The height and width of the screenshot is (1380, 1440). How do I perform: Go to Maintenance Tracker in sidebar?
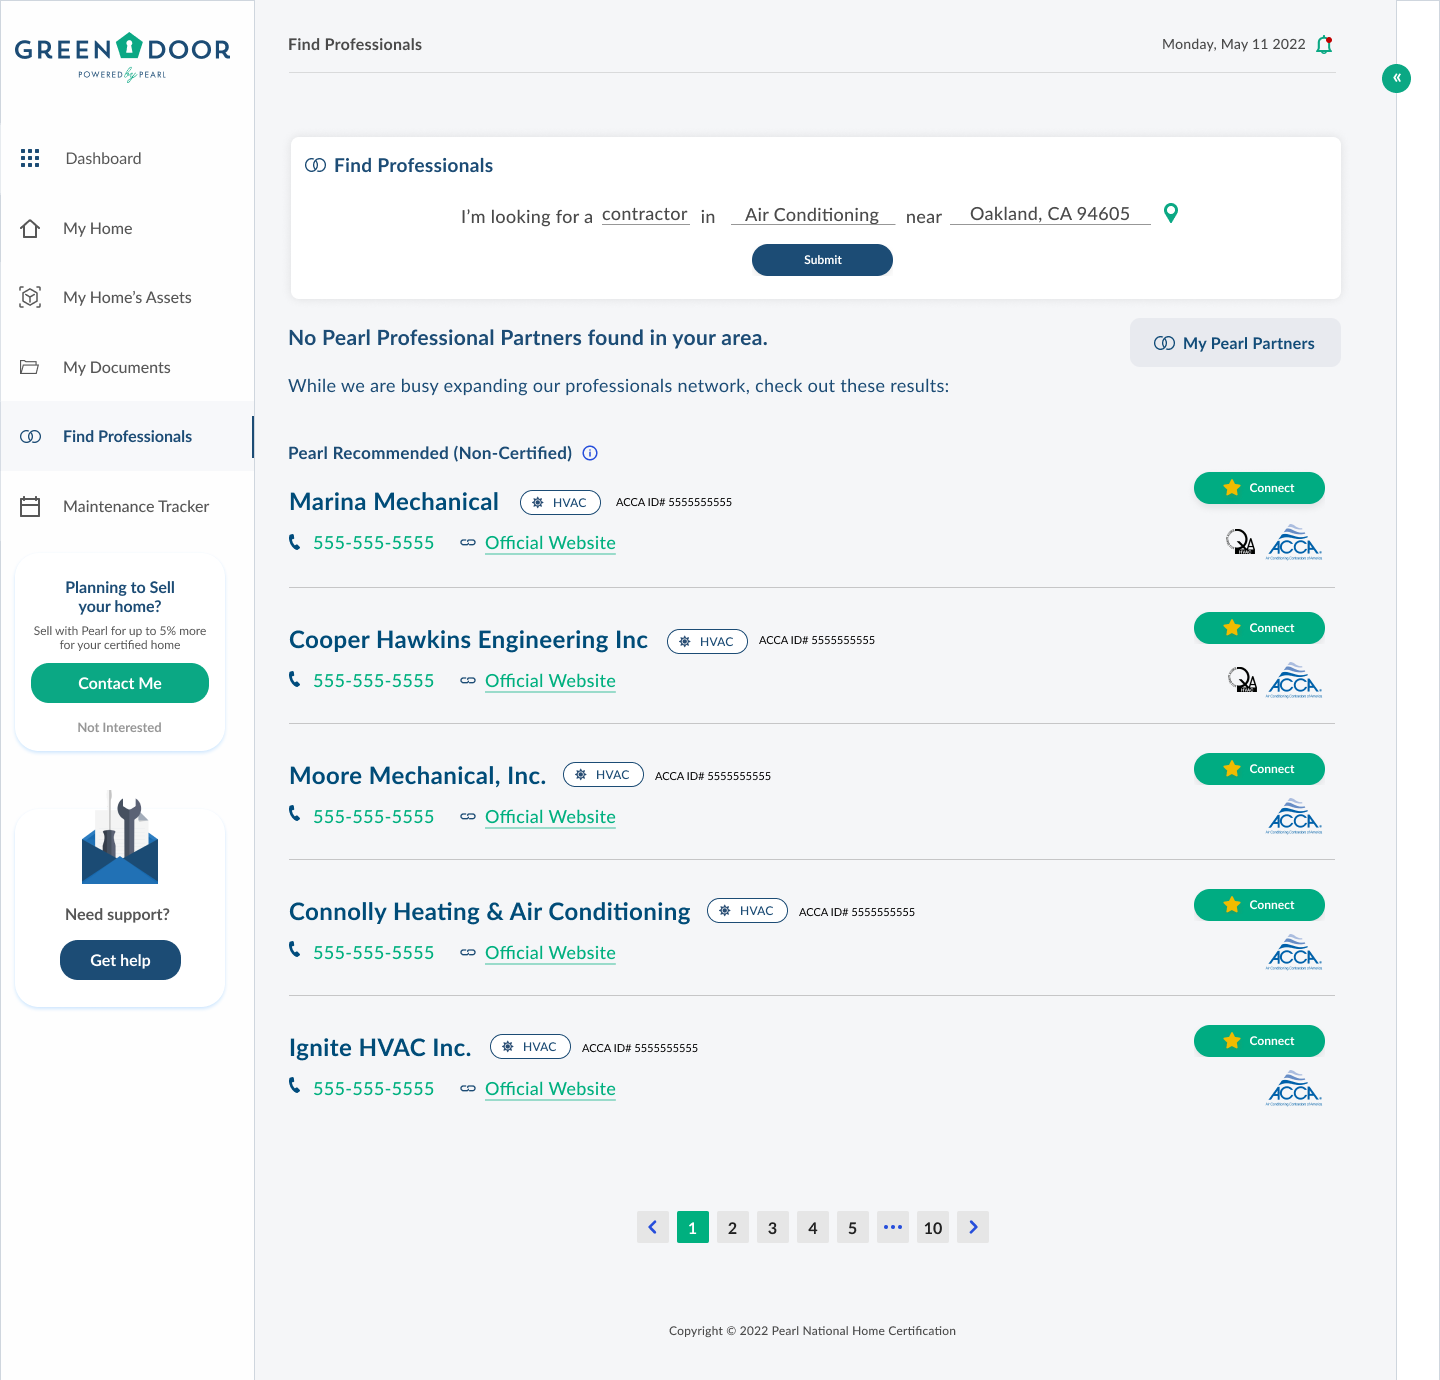tap(136, 506)
